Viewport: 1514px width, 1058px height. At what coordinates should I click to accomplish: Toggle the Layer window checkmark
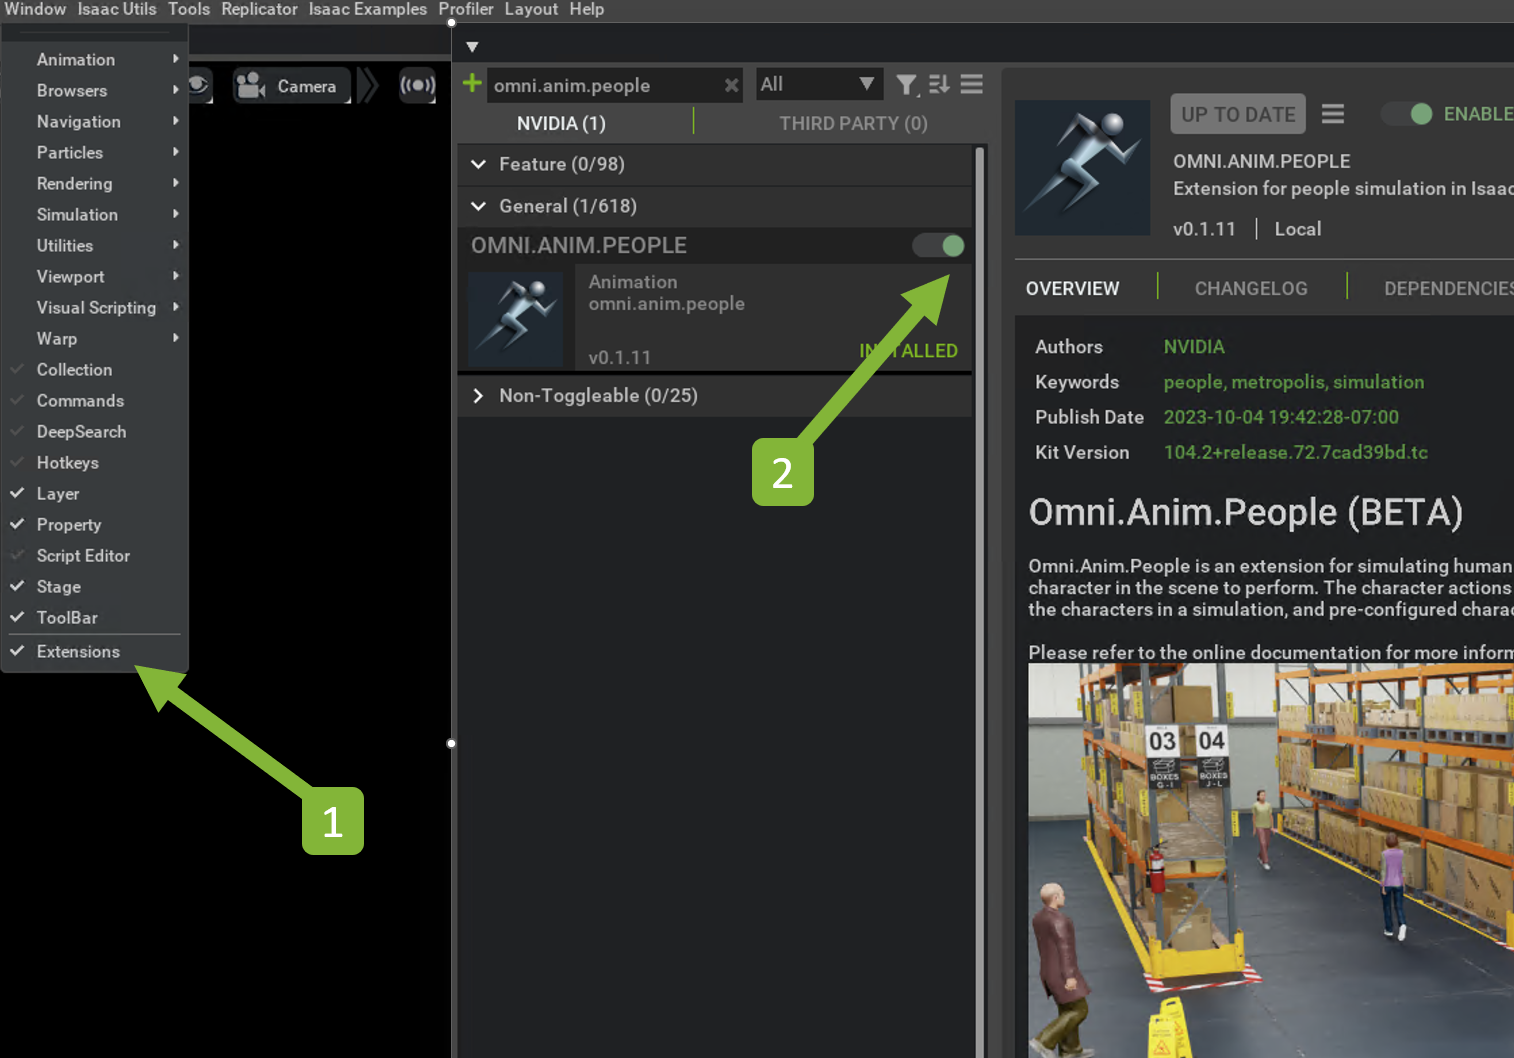coord(94,494)
